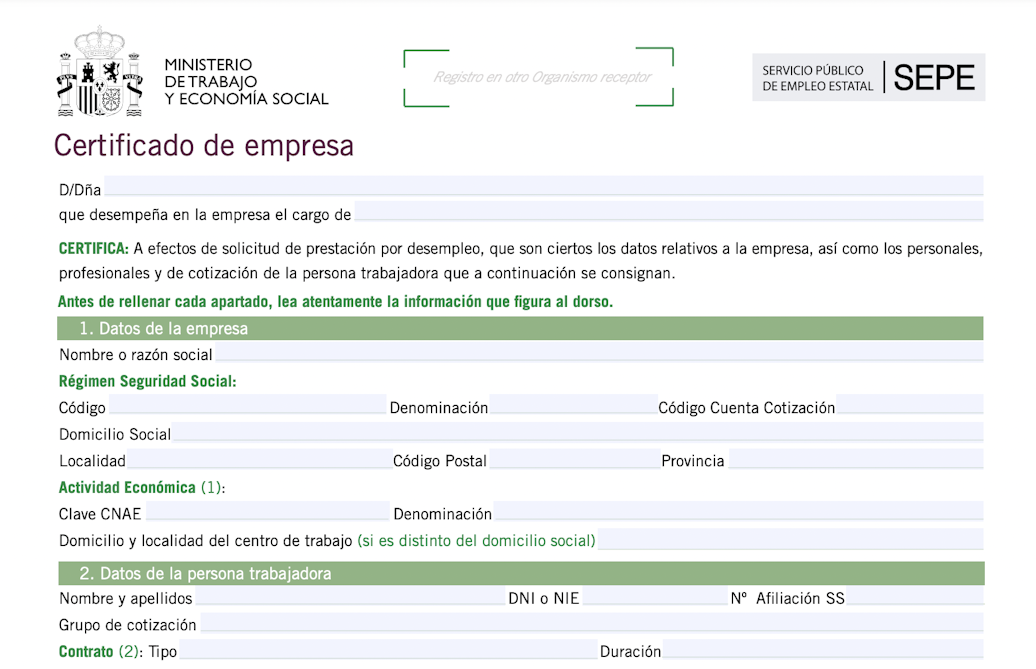Click the Provincia input field

click(856, 458)
